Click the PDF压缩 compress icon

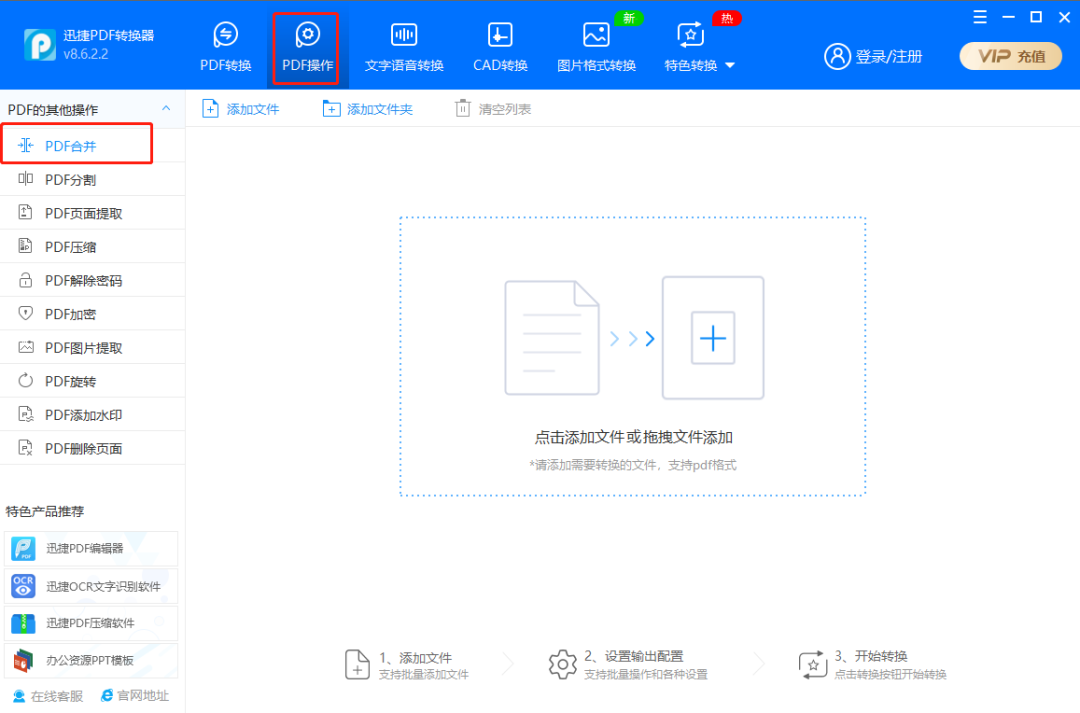click(25, 246)
